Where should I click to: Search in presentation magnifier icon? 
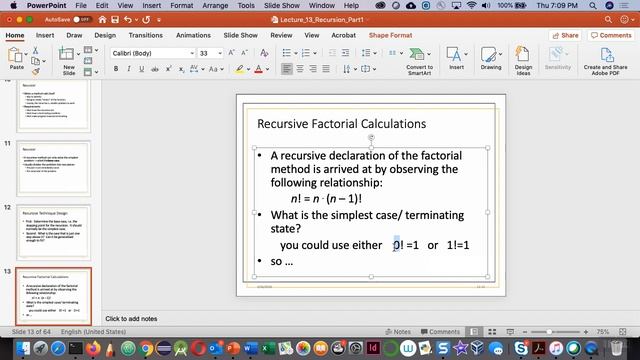coord(608,20)
